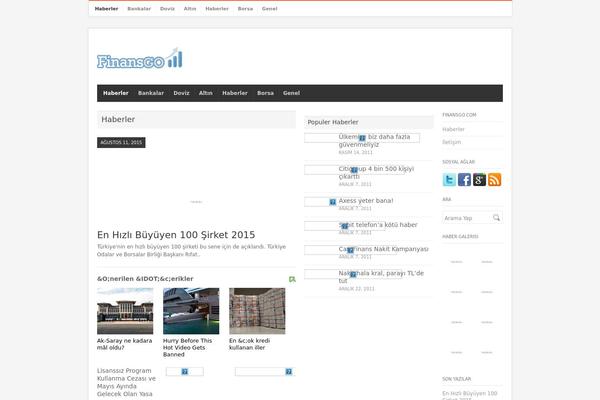This screenshot has width=600, height=400.
Task: Open the RSS feed icon
Action: (494, 180)
